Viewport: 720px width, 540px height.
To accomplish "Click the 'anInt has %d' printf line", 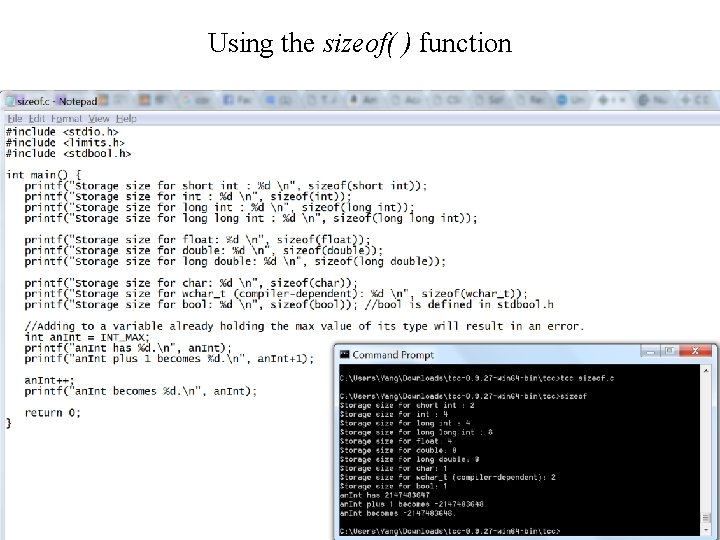I will pyautogui.click(x=128, y=348).
